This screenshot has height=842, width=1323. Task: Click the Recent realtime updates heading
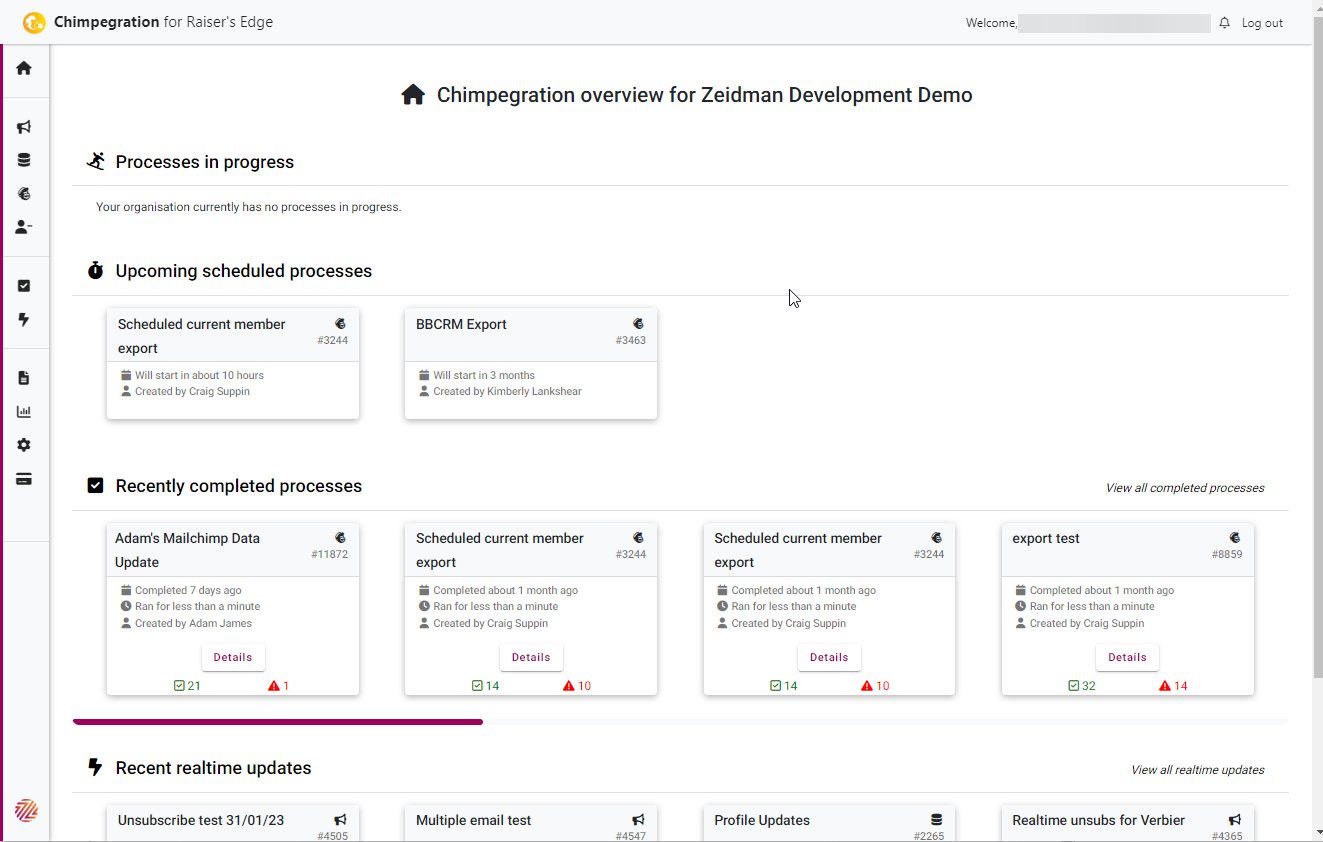click(x=214, y=768)
